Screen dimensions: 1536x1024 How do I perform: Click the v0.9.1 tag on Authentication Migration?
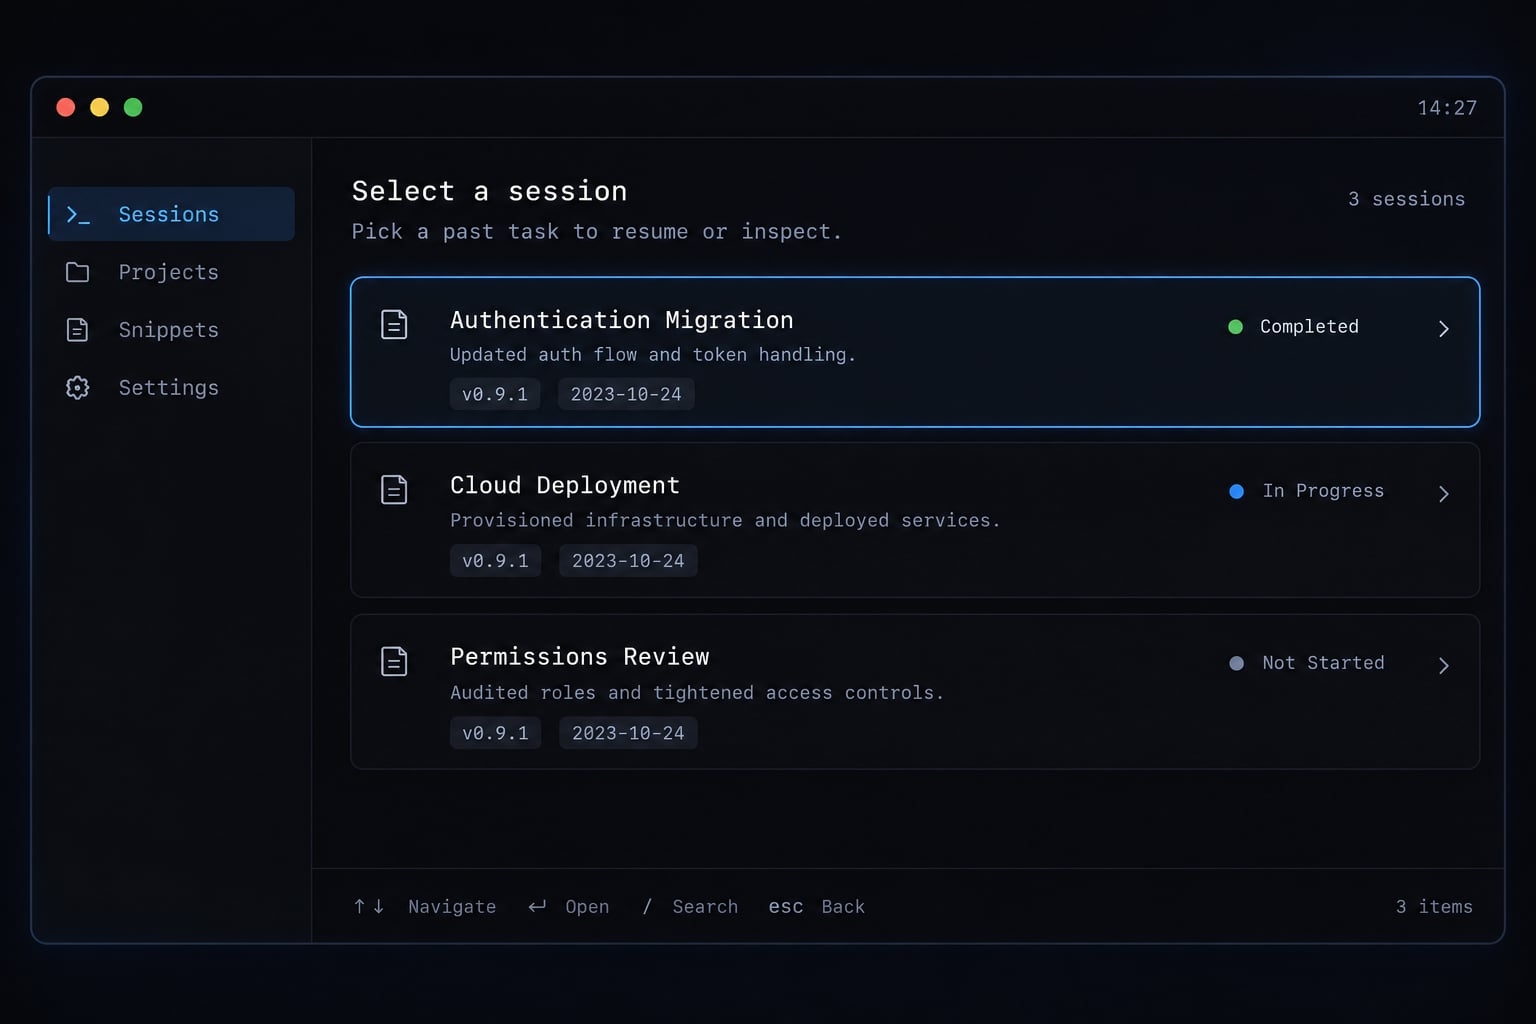pos(495,394)
